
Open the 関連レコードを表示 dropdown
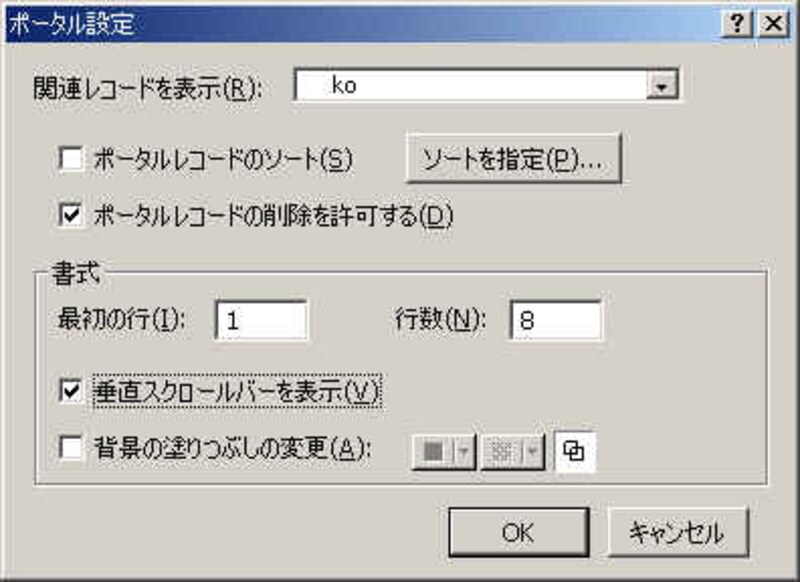pyautogui.click(x=662, y=85)
